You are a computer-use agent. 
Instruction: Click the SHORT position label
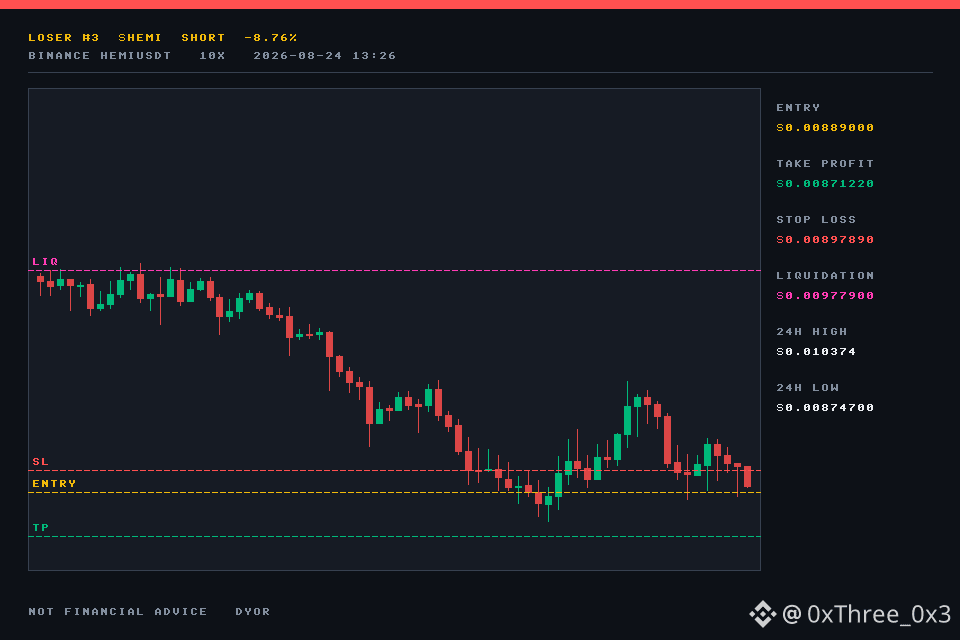coord(203,37)
